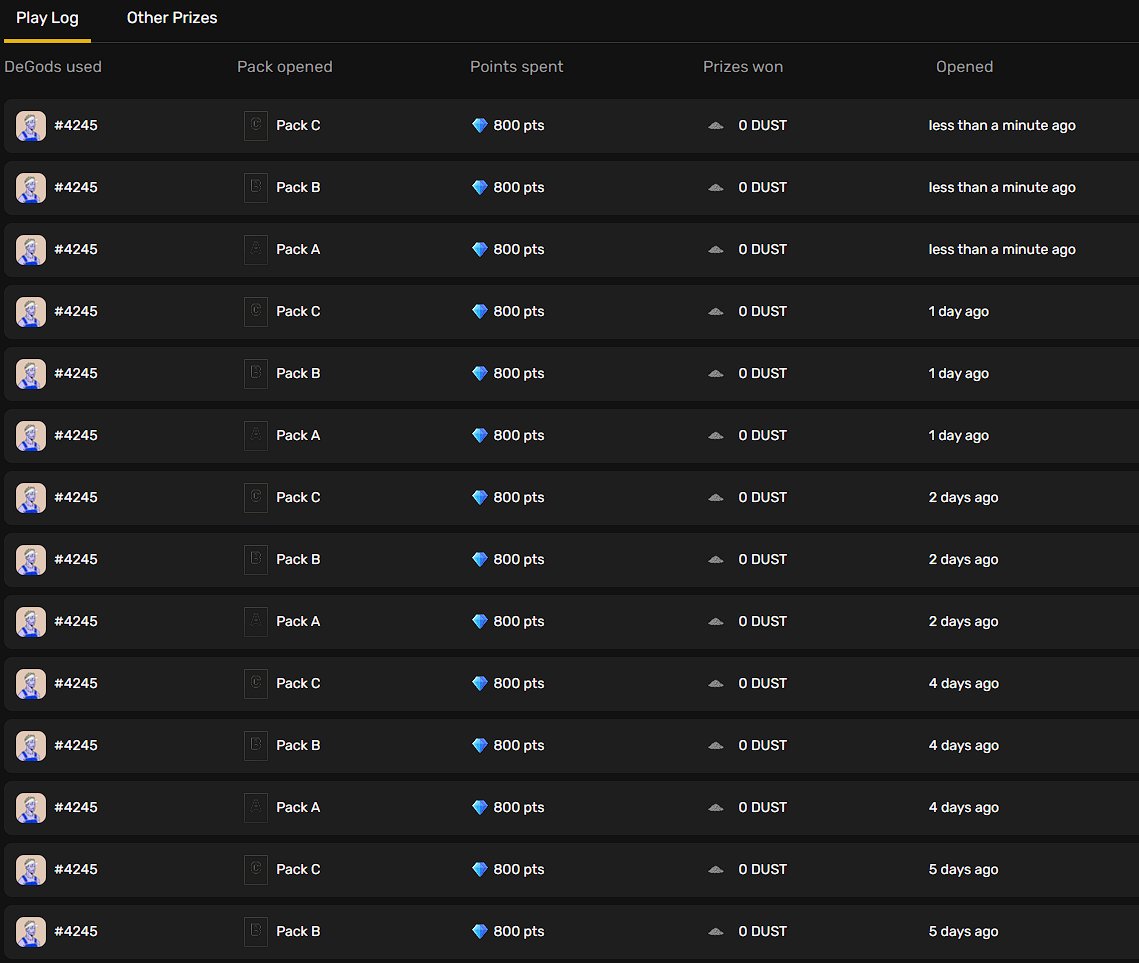
Task: Click blue diamond points icon in Pack B row, 4 days ago
Action: point(479,745)
